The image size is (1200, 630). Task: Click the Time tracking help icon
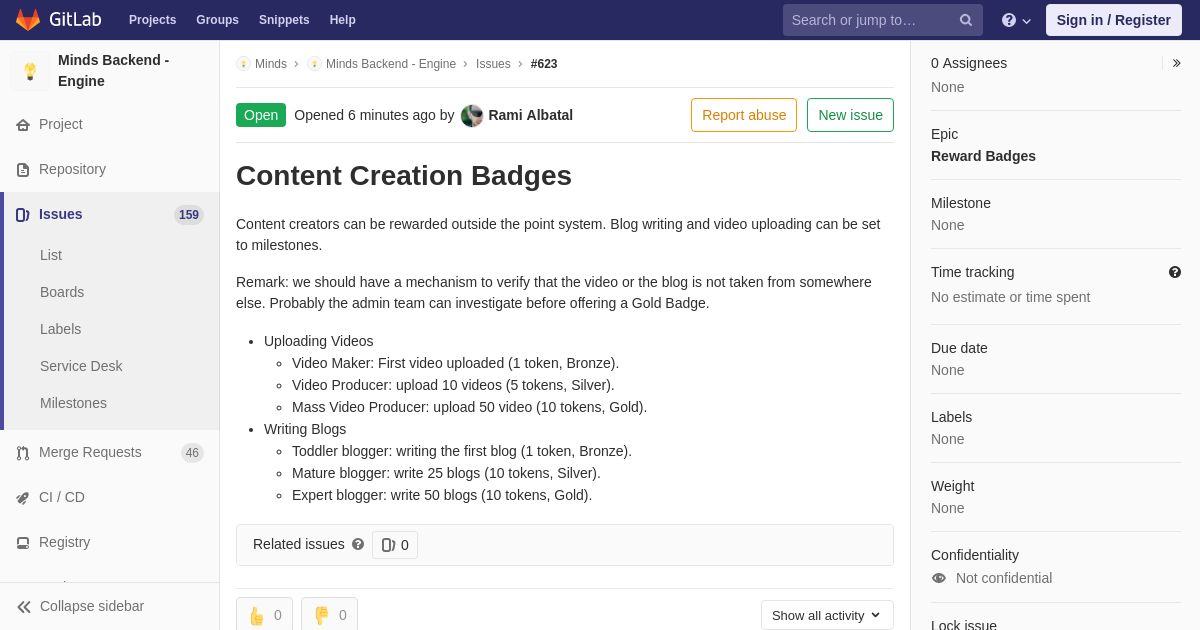[1175, 272]
